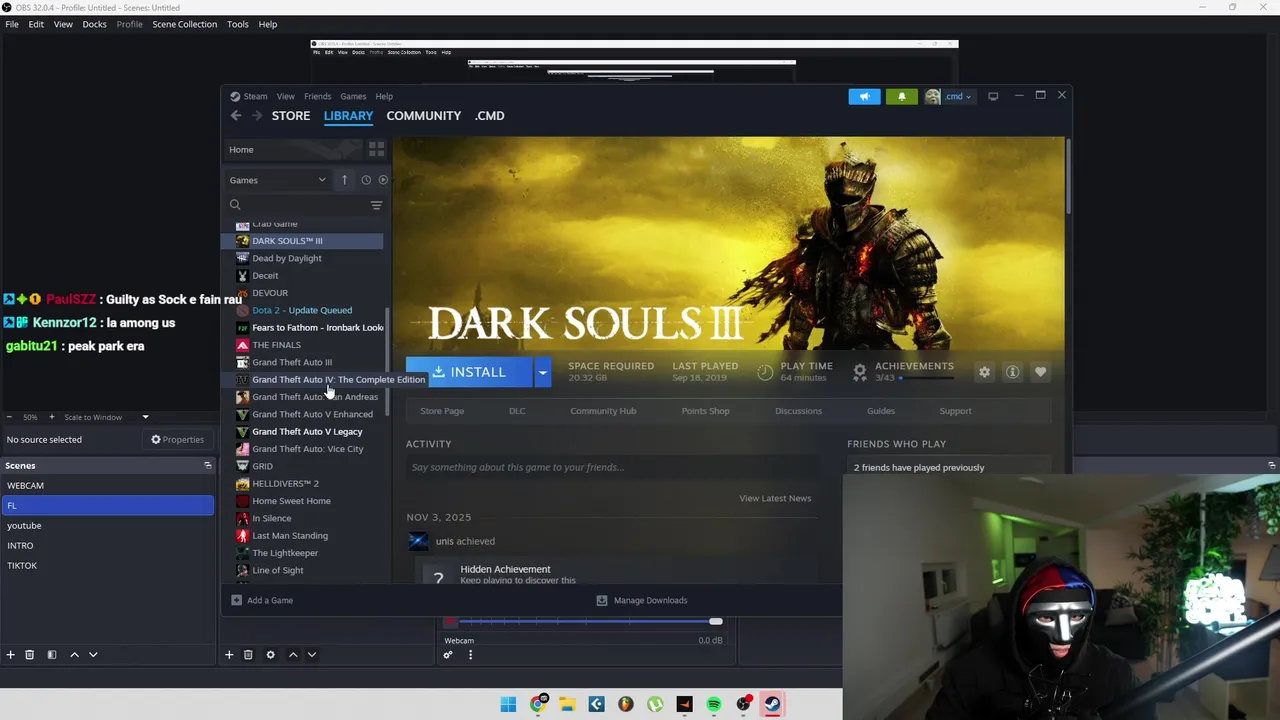Open scene filters icon in OBS Scenes dock
This screenshot has width=1280, height=720.
click(52, 655)
